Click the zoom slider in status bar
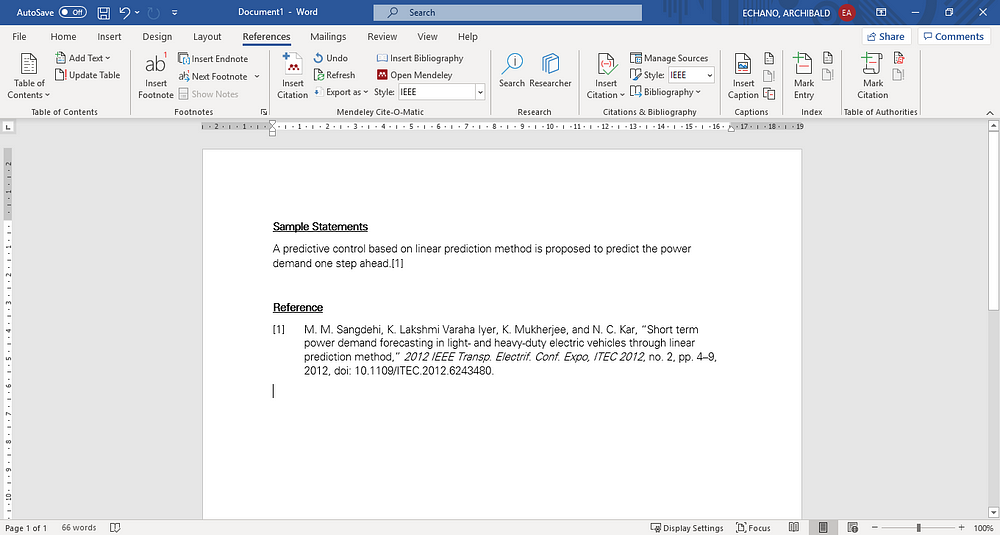Viewport: 1000px width, 535px height. click(x=918, y=528)
